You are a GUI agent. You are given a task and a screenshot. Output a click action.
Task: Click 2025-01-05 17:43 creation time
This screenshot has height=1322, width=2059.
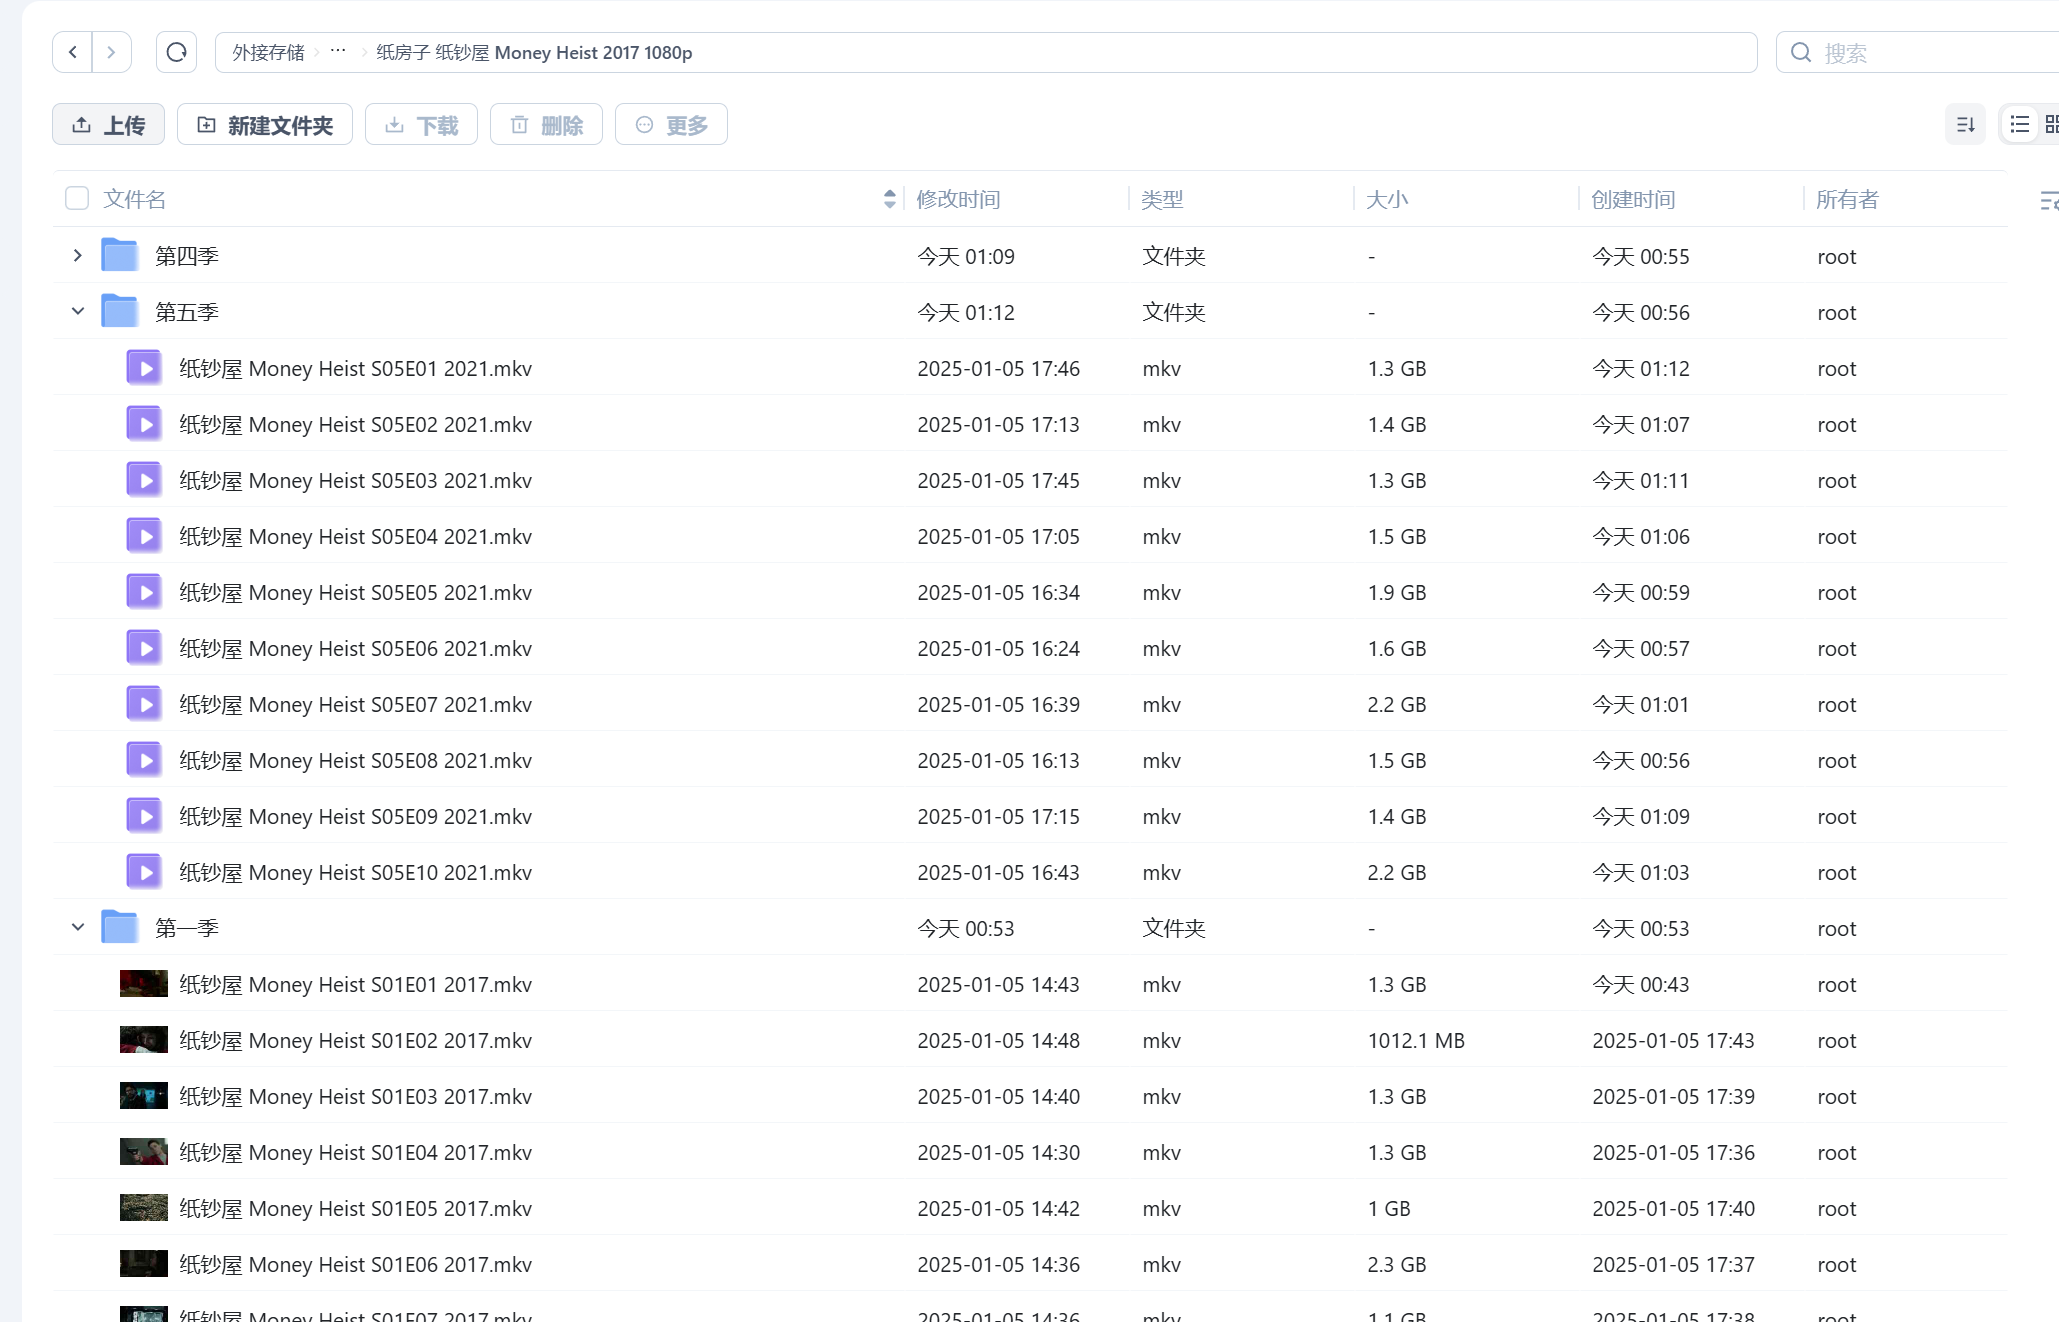click(1673, 1040)
